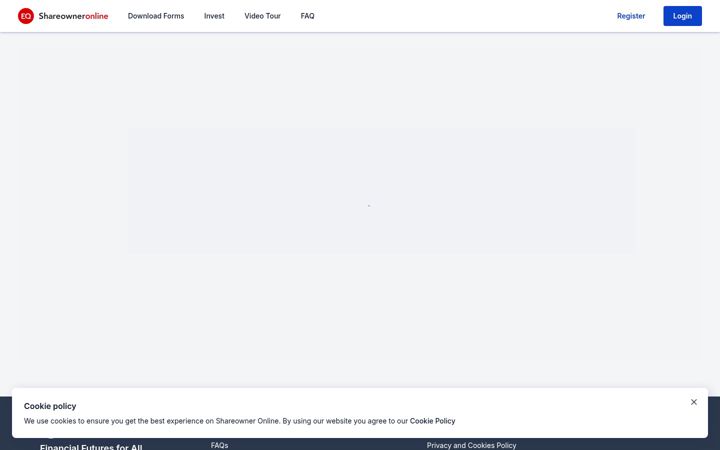Image resolution: width=720 pixels, height=450 pixels.
Task: Click the Register link
Action: pos(630,16)
